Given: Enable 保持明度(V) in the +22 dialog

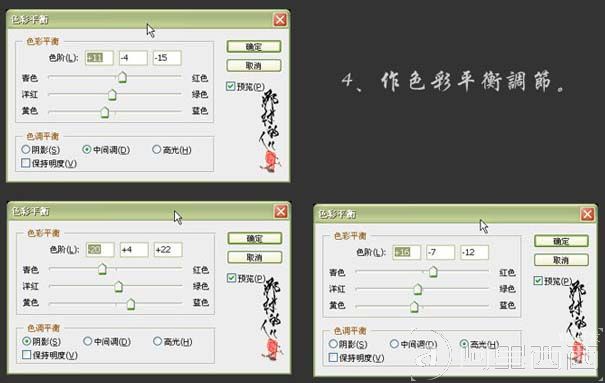Looking at the screenshot, I should (x=26, y=354).
